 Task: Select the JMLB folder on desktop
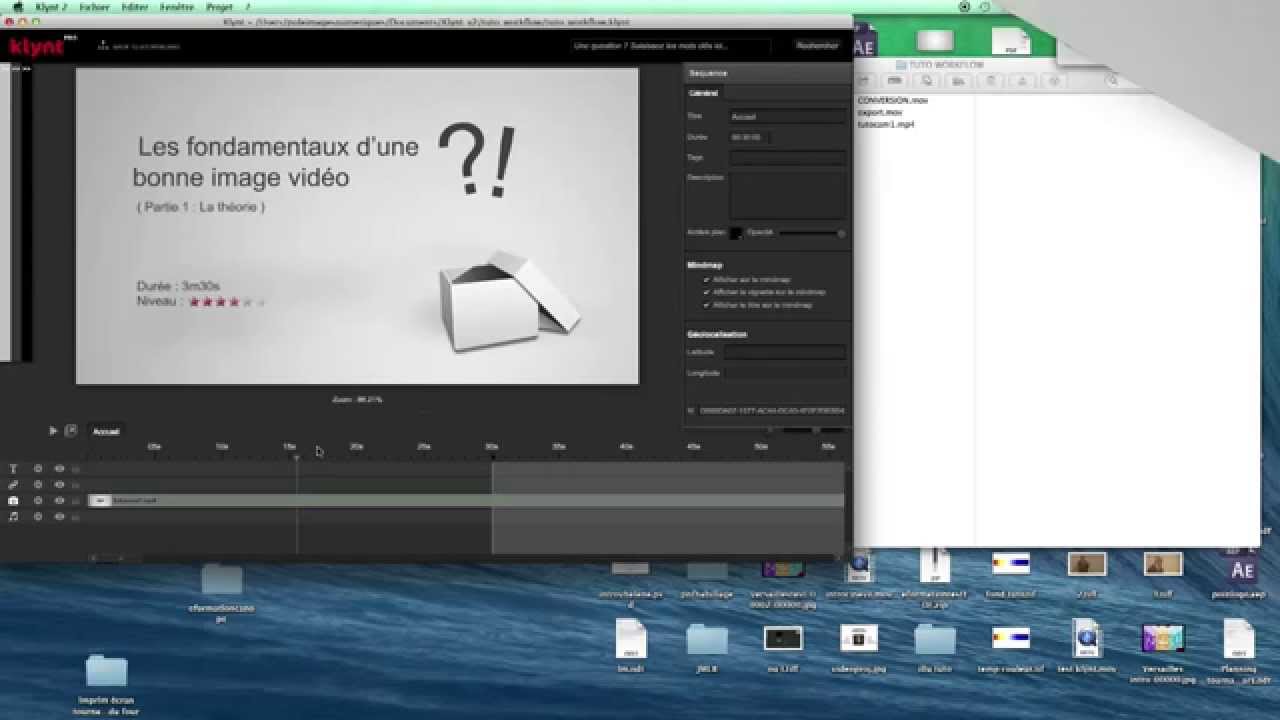coord(707,645)
